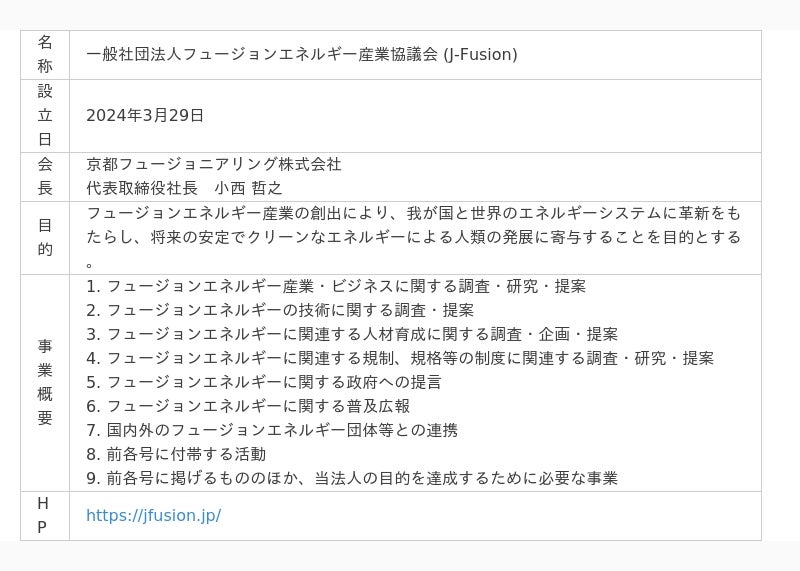This screenshot has height=571, width=800.
Task: Click the 設立日 row header cell
Action: (45, 115)
